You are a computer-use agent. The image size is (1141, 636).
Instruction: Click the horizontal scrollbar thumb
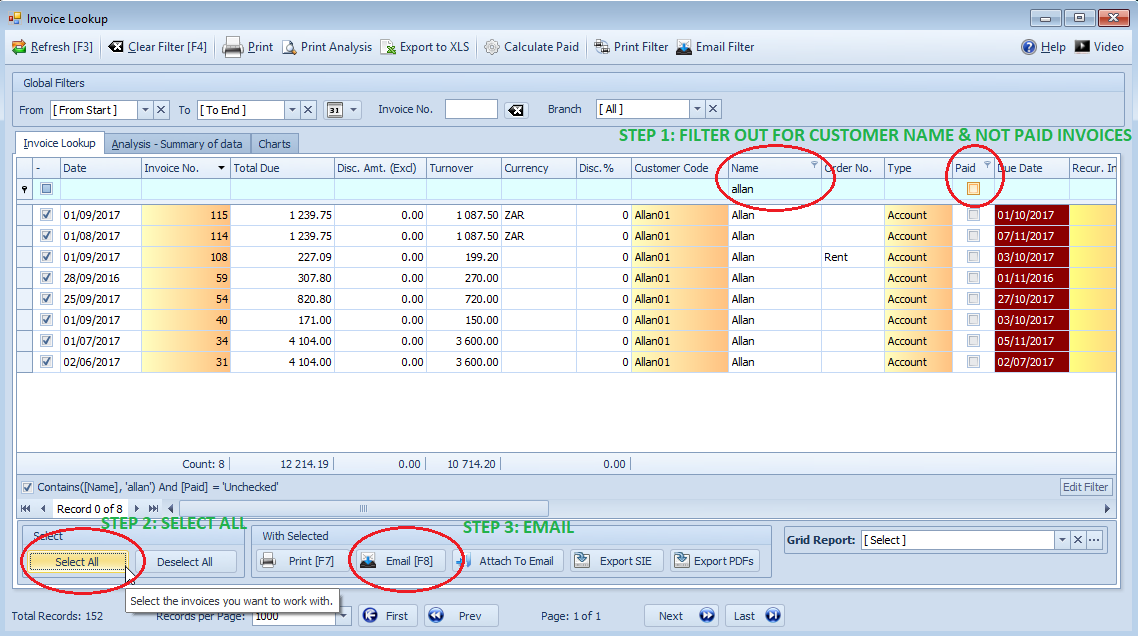coord(364,509)
